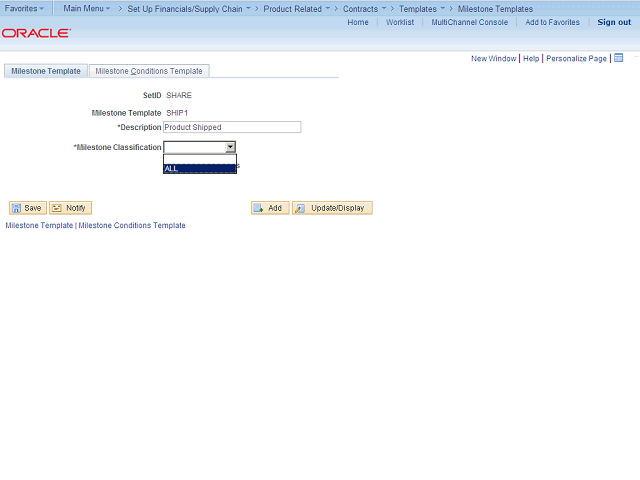The width and height of the screenshot is (640, 480).
Task: Switch to the Milestone Template tab
Action: click(46, 71)
